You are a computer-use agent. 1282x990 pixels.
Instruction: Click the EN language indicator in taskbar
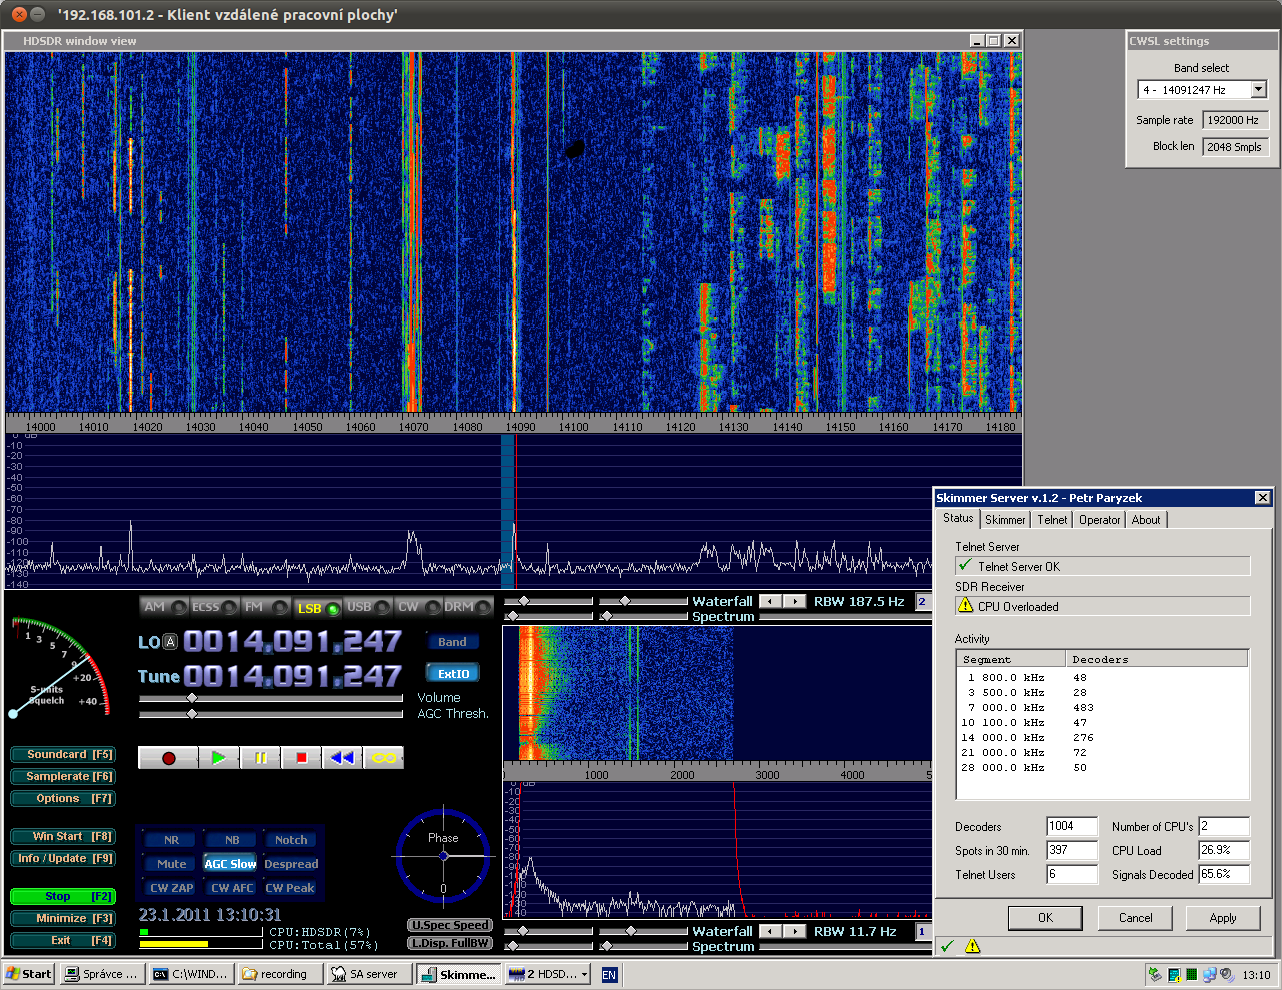pyautogui.click(x=609, y=975)
